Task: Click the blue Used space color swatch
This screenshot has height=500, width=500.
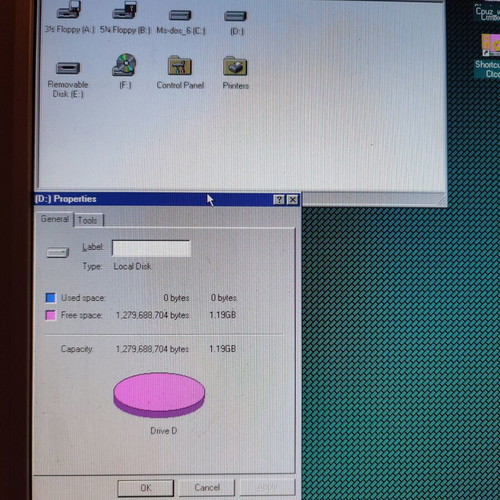Action: click(x=51, y=298)
